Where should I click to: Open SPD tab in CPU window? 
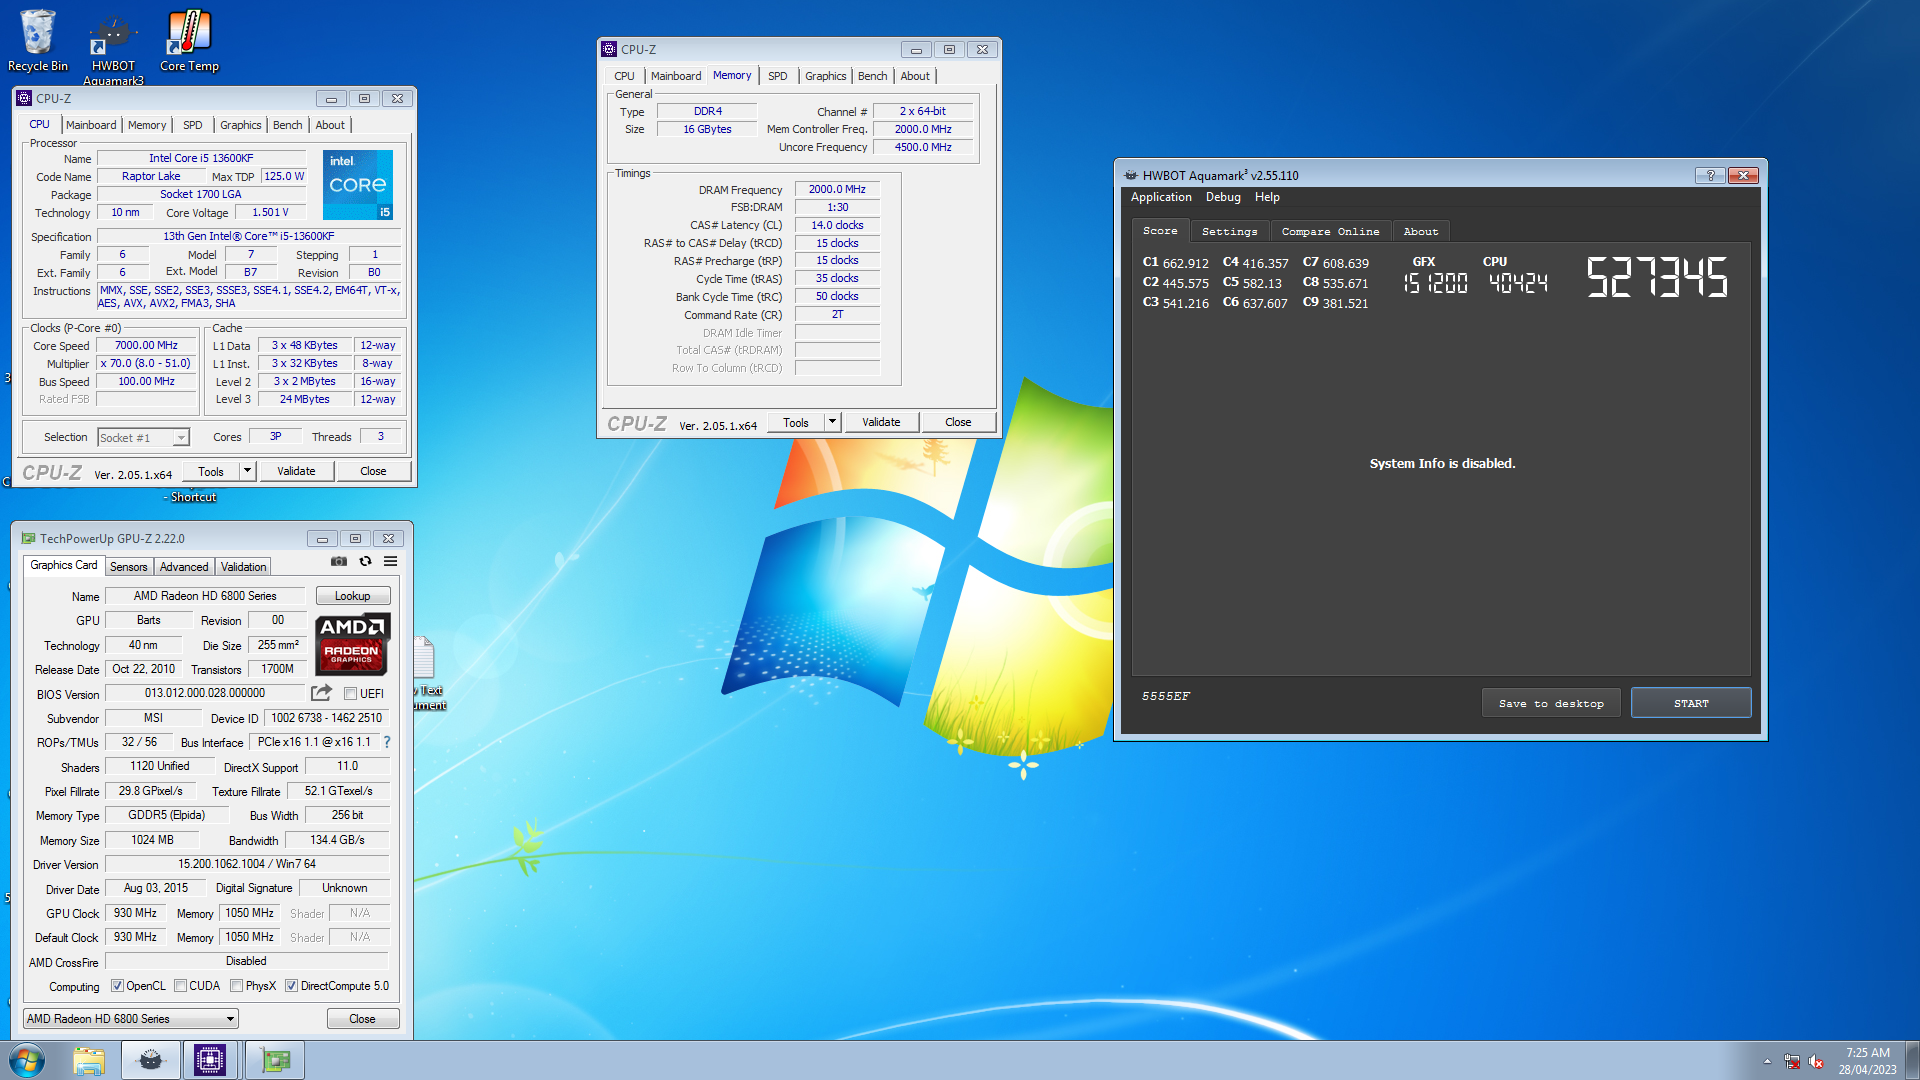[x=193, y=125]
